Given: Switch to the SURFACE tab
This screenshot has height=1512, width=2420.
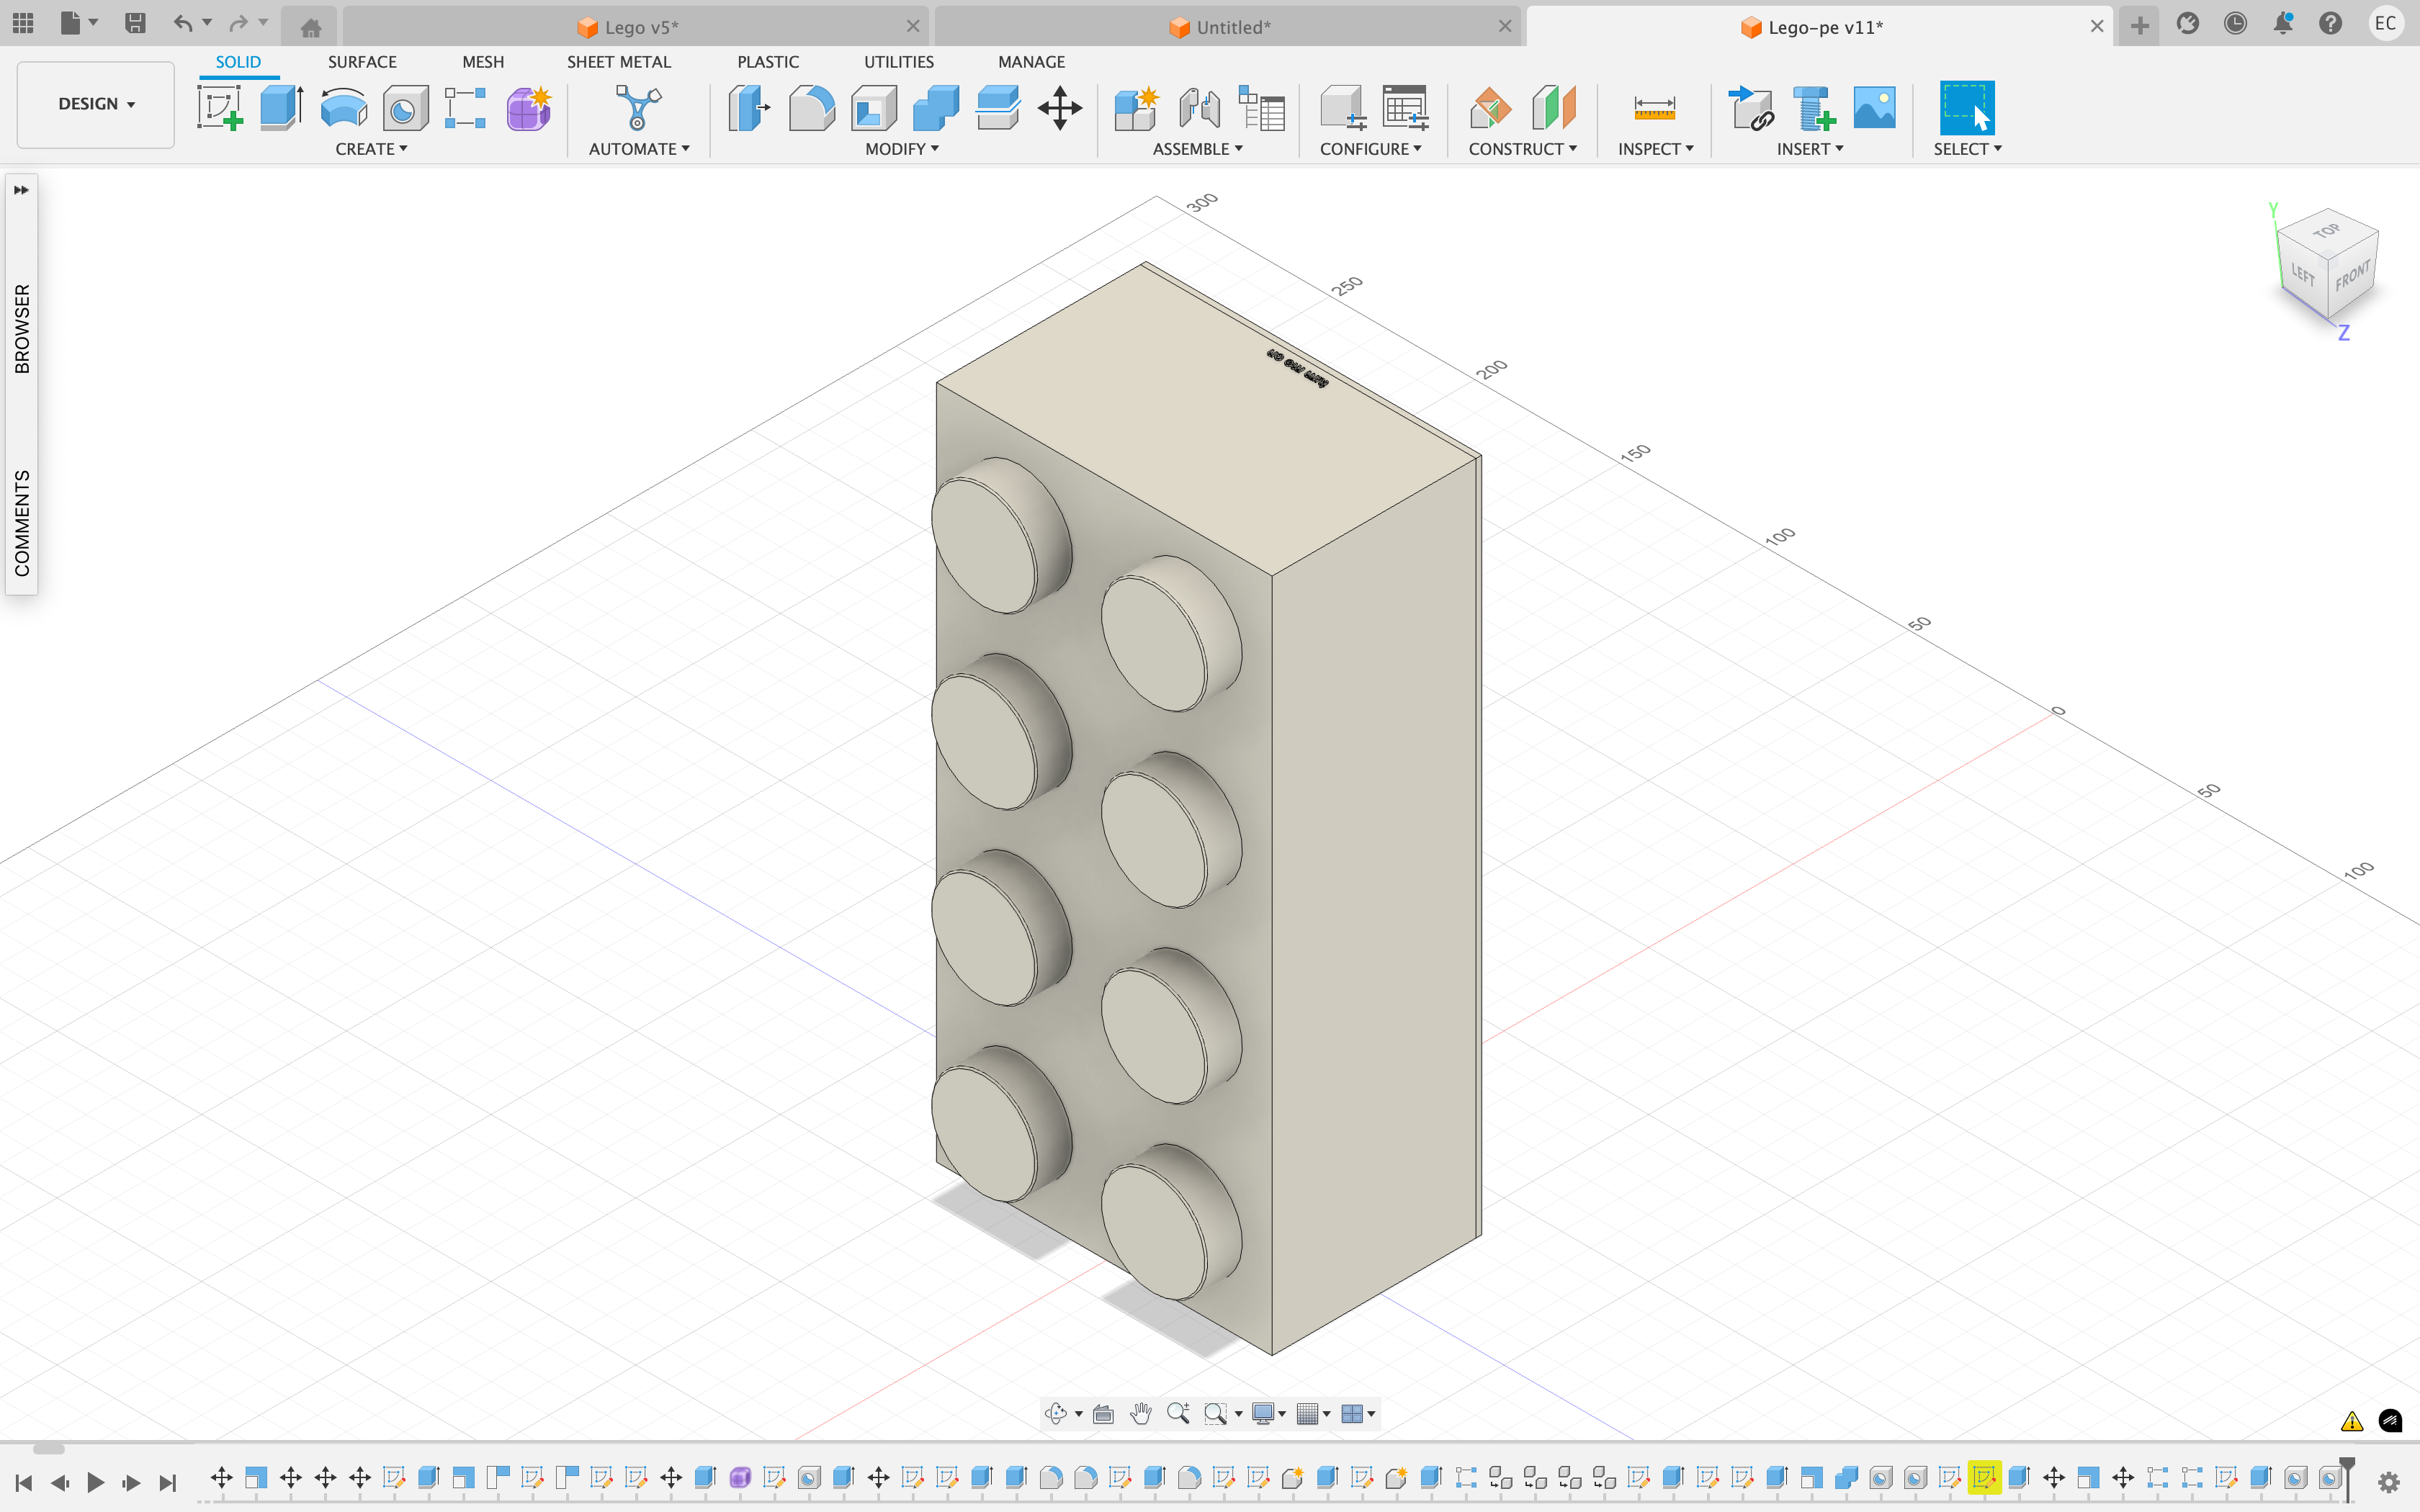Looking at the screenshot, I should [362, 62].
